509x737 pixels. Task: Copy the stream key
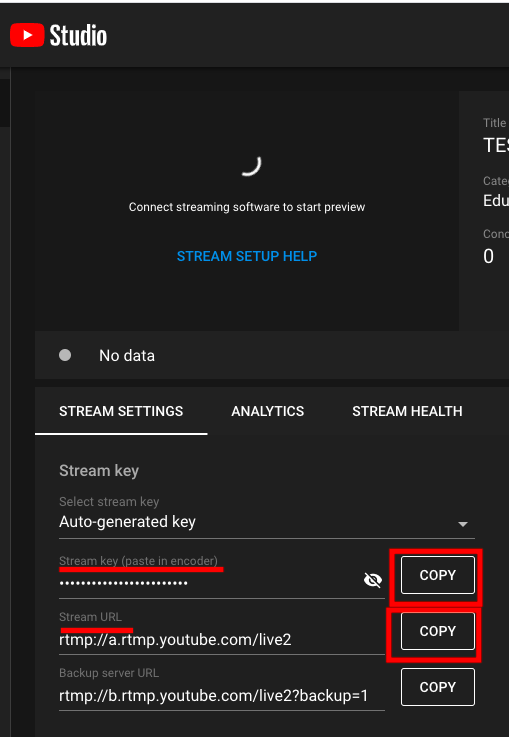tap(438, 575)
